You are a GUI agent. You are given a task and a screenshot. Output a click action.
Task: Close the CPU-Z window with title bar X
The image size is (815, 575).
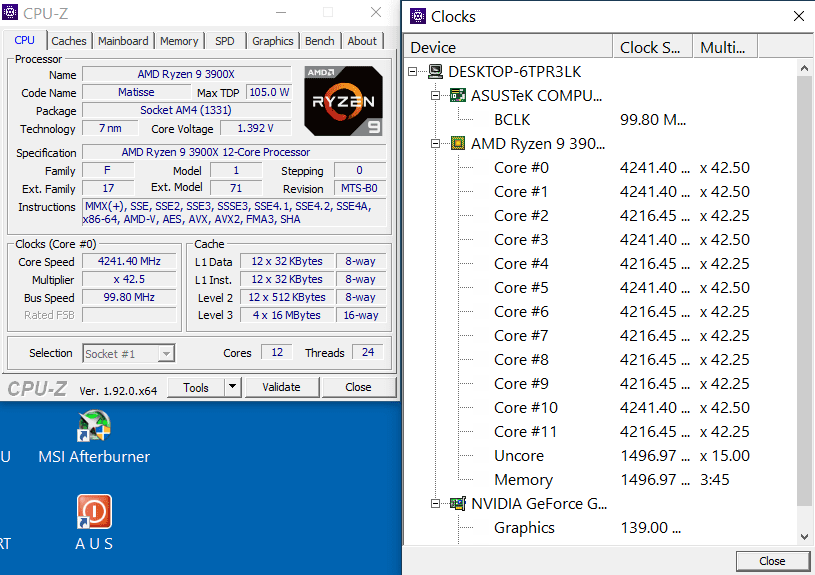(x=376, y=12)
